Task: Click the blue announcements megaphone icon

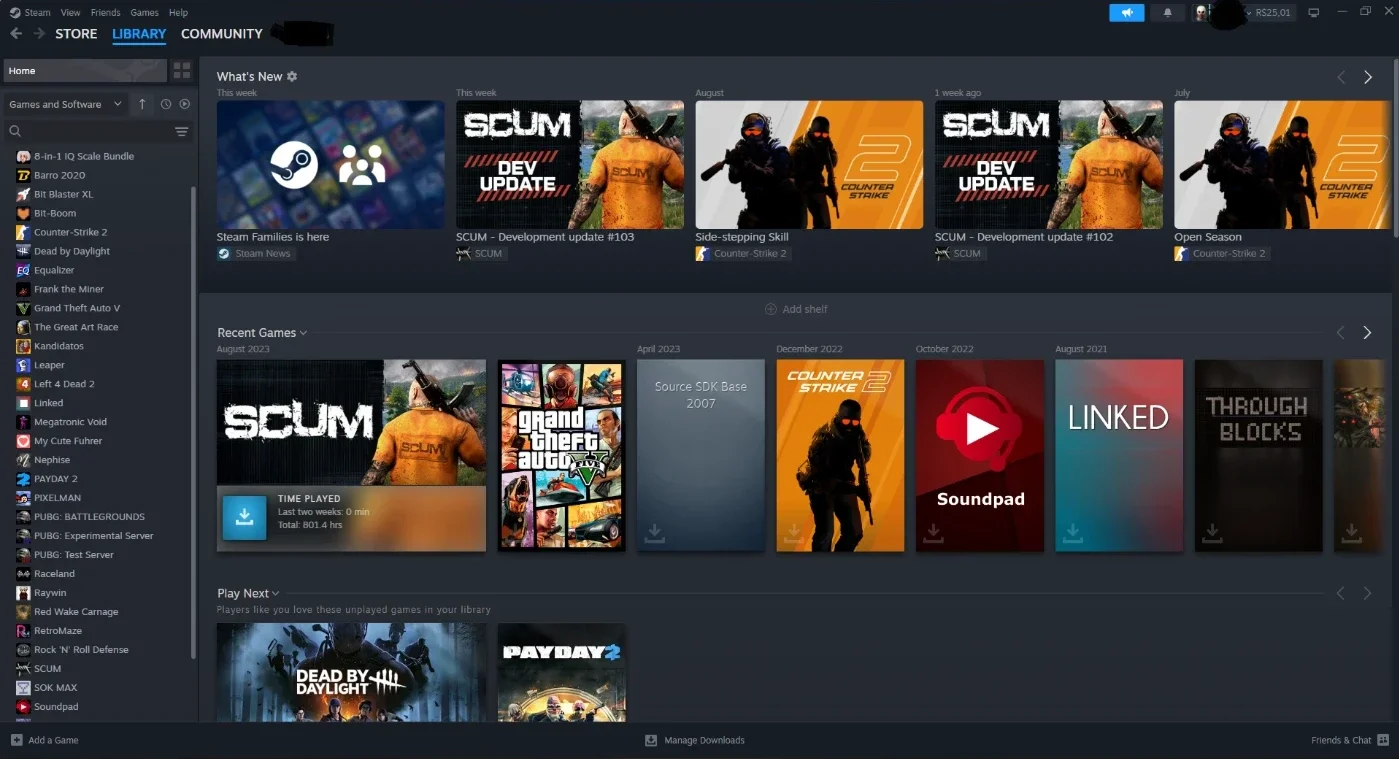Action: [x=1126, y=13]
